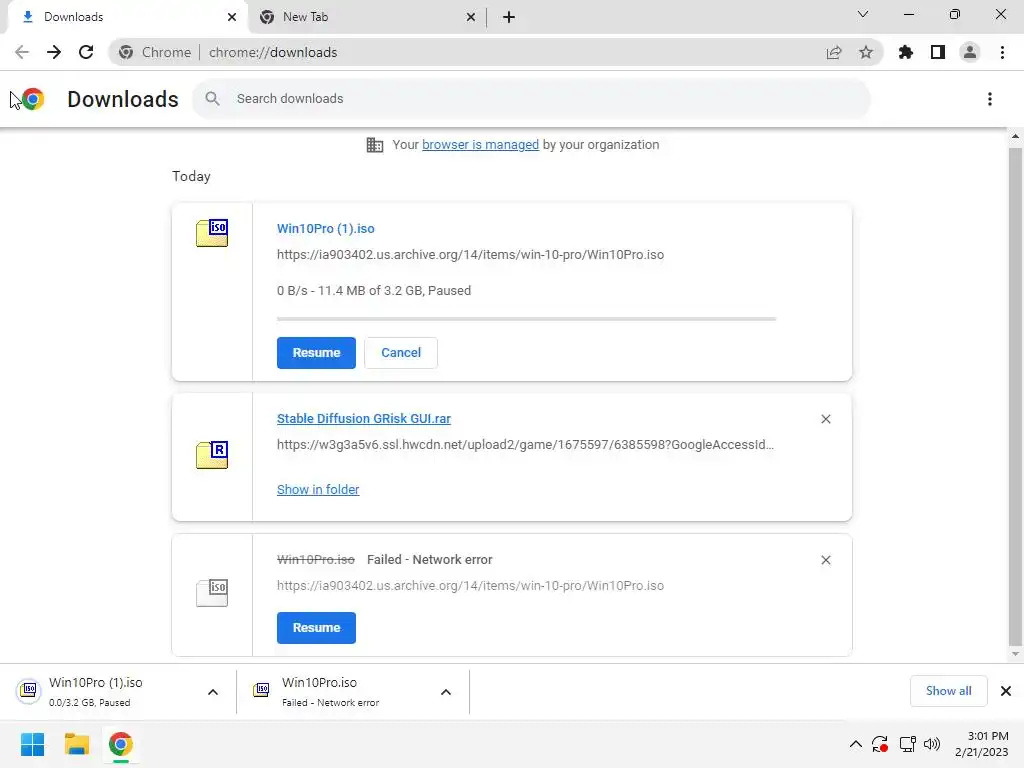Select the Downloads tab

tap(127, 17)
